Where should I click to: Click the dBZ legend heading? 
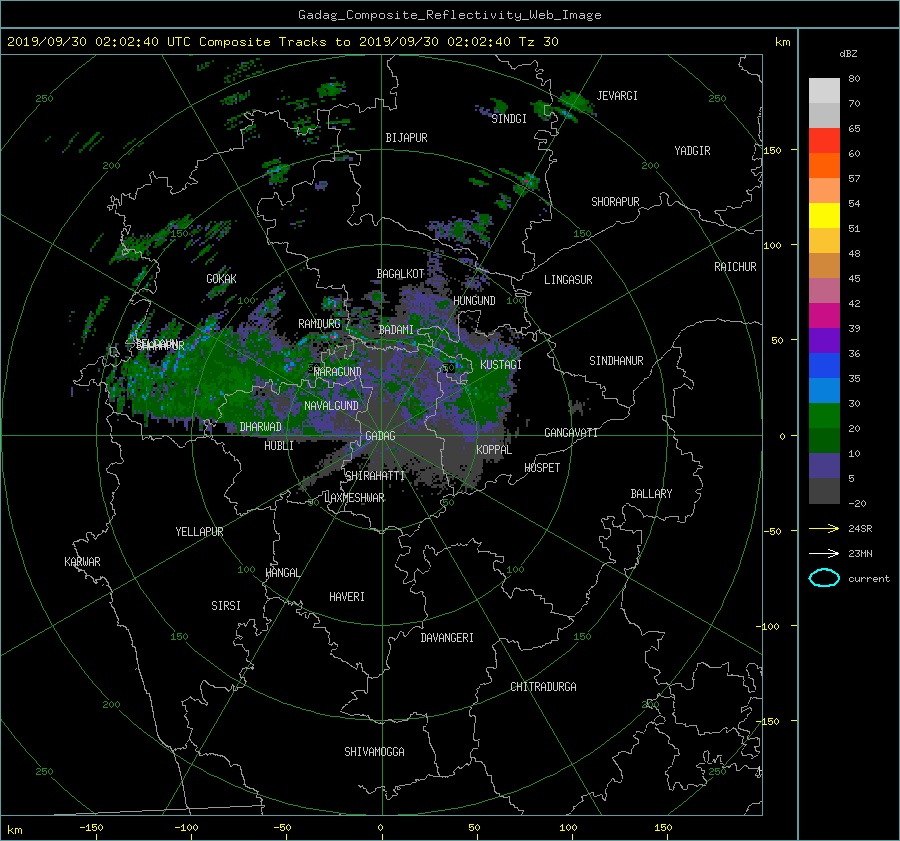tap(848, 54)
